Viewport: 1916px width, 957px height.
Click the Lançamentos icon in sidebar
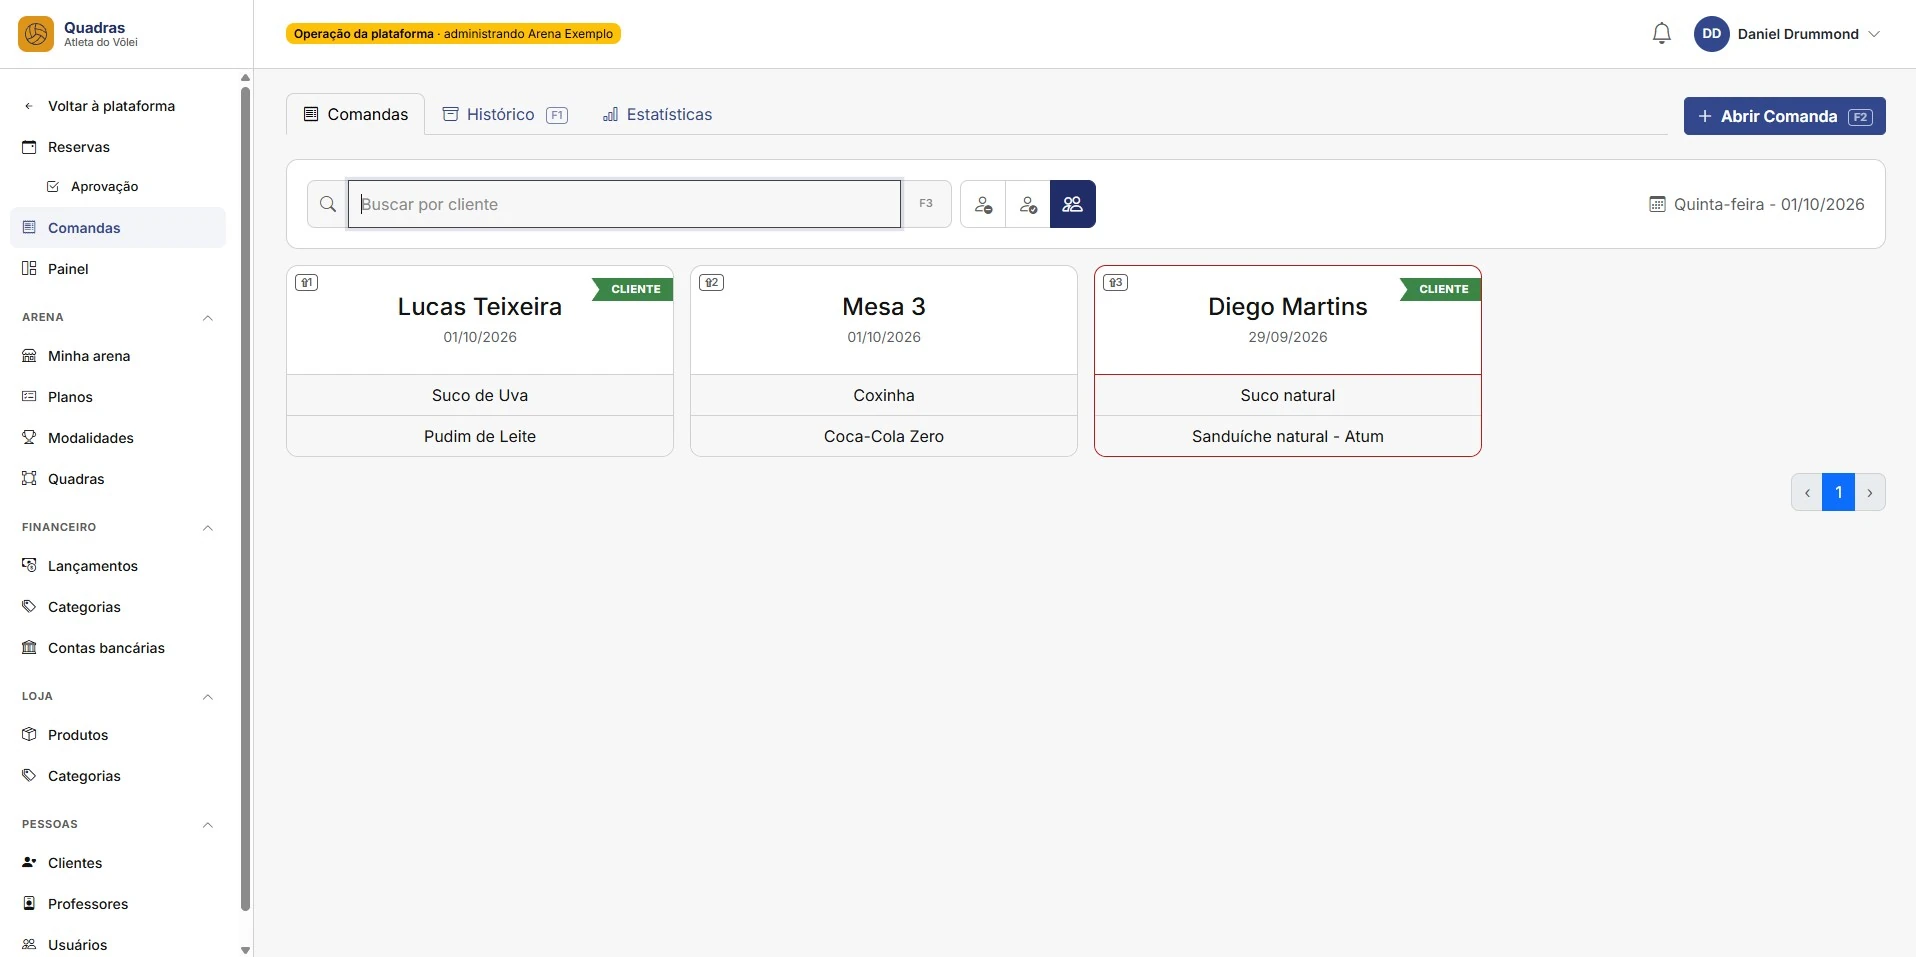(29, 566)
